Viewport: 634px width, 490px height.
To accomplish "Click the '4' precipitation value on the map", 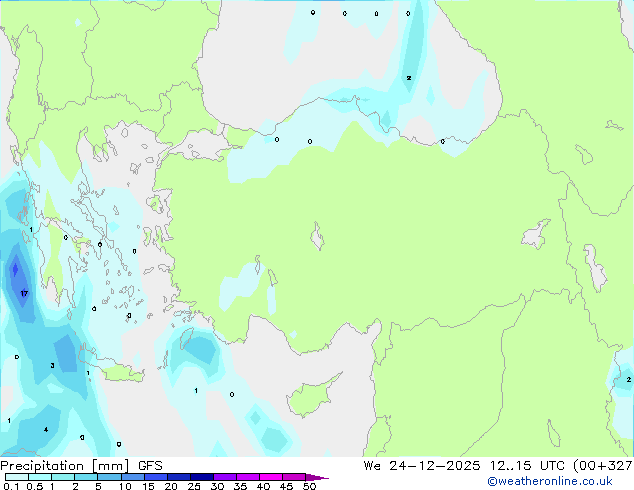I will tap(46, 429).
